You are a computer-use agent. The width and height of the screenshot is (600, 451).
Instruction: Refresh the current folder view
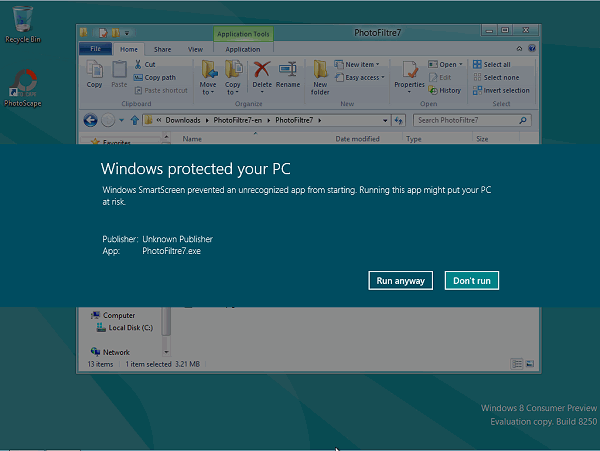tap(398, 120)
